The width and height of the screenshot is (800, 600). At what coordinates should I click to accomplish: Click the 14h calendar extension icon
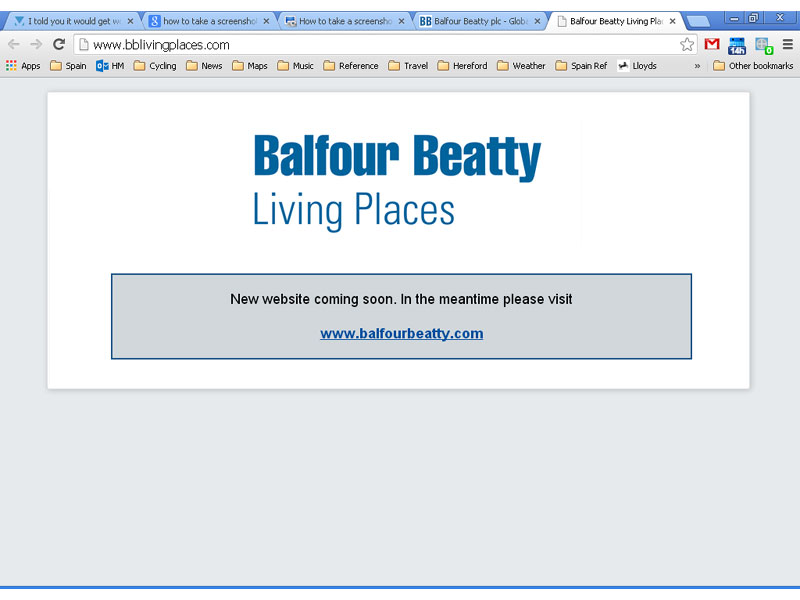pos(737,45)
